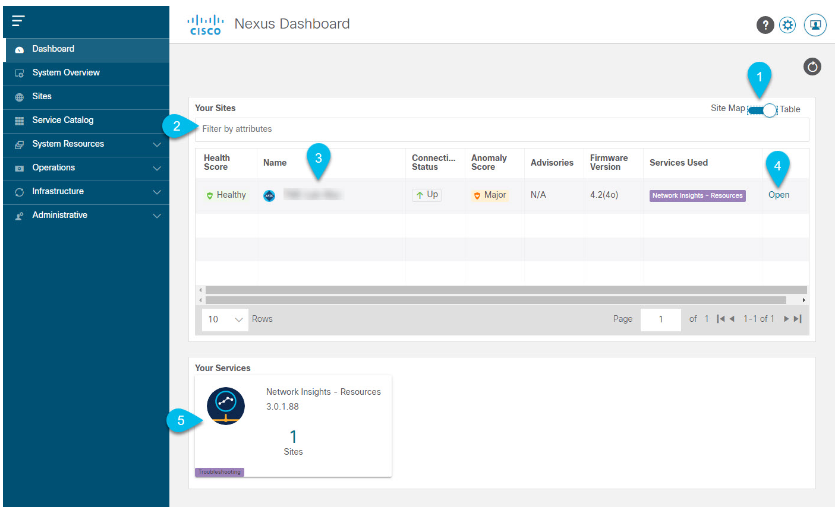Open Service Catalog from the sidebar

click(x=87, y=120)
